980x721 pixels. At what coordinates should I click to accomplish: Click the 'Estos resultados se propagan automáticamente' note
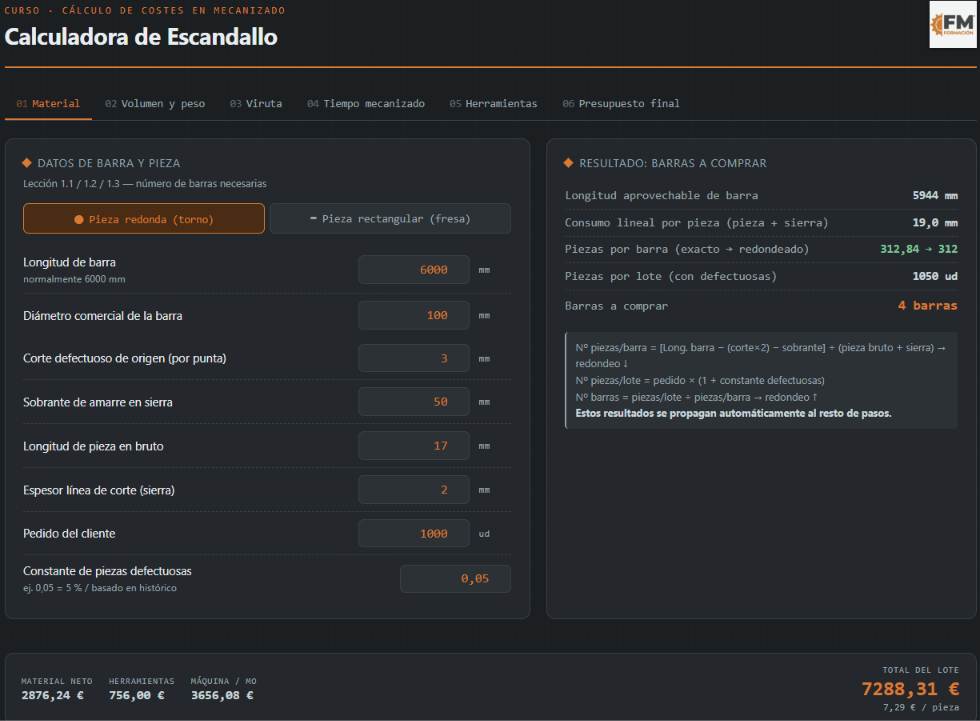(x=733, y=414)
